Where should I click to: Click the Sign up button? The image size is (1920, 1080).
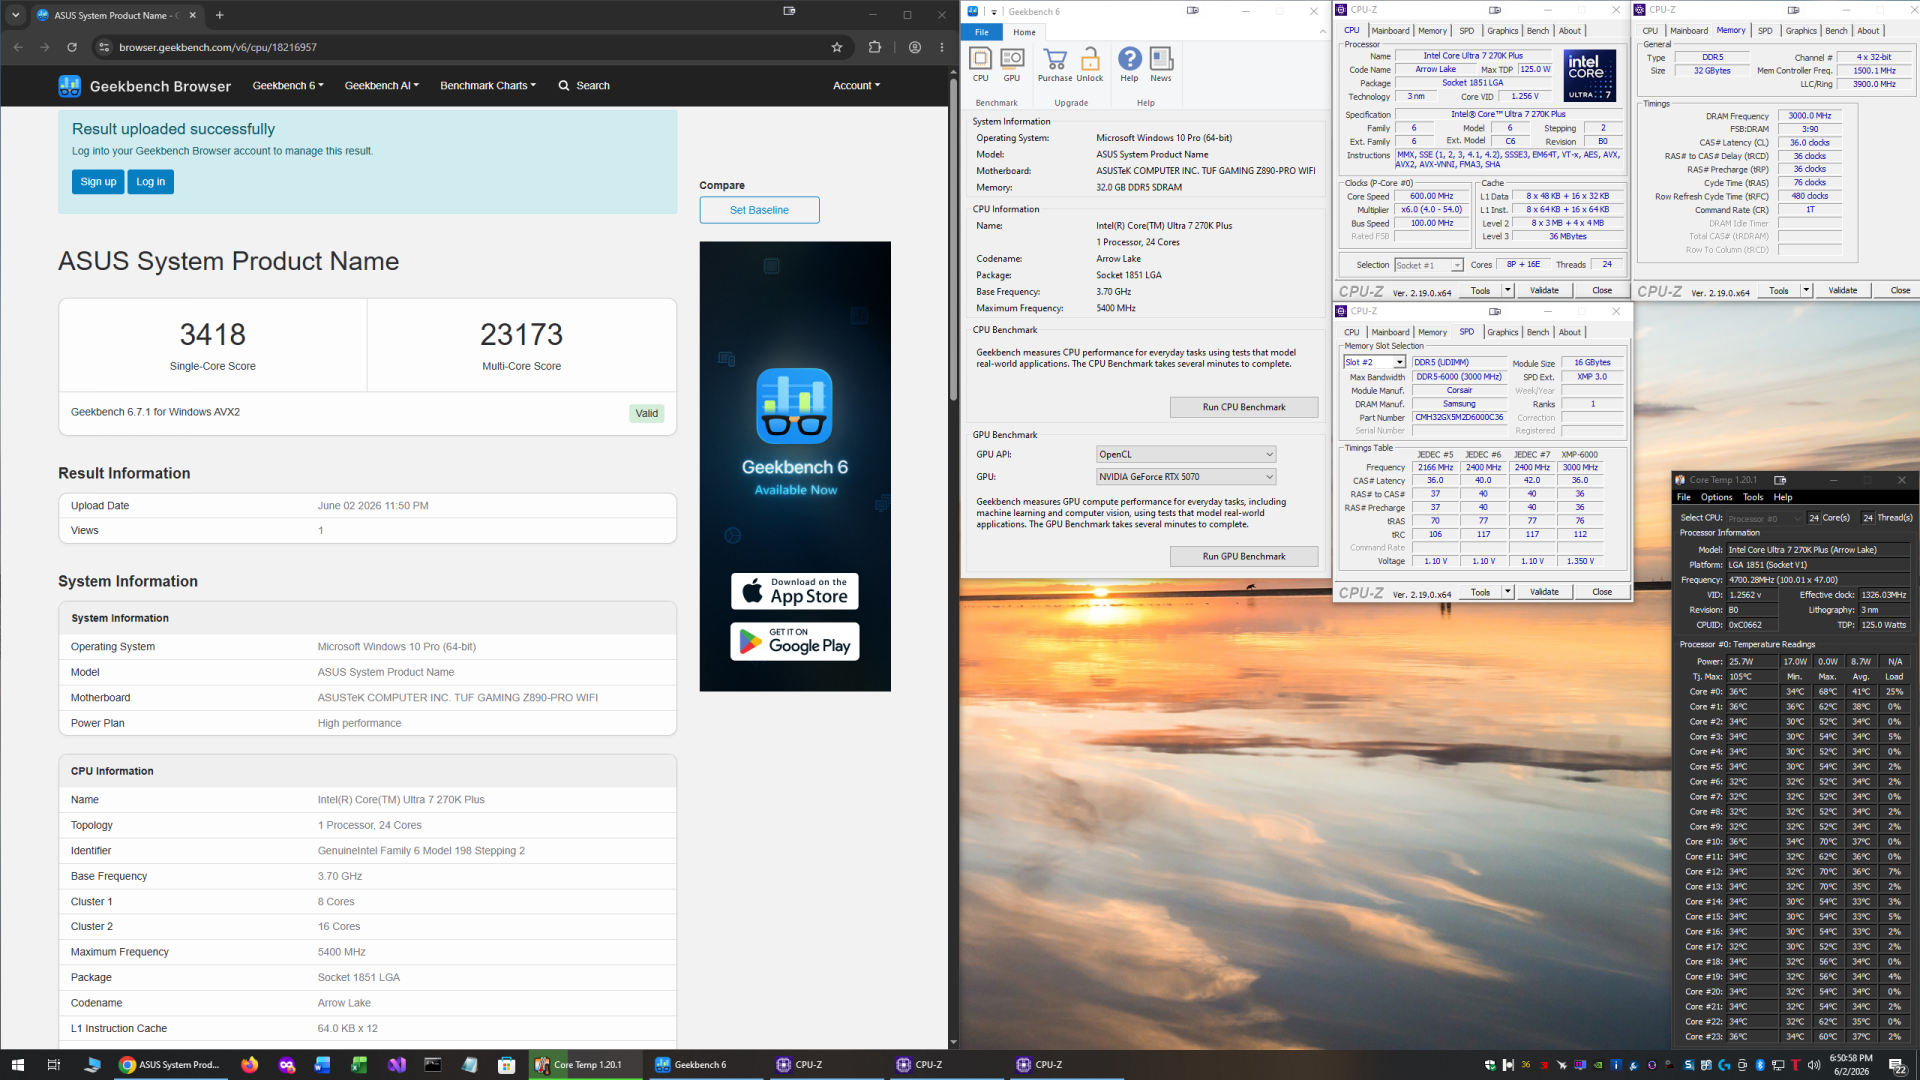[x=98, y=182]
